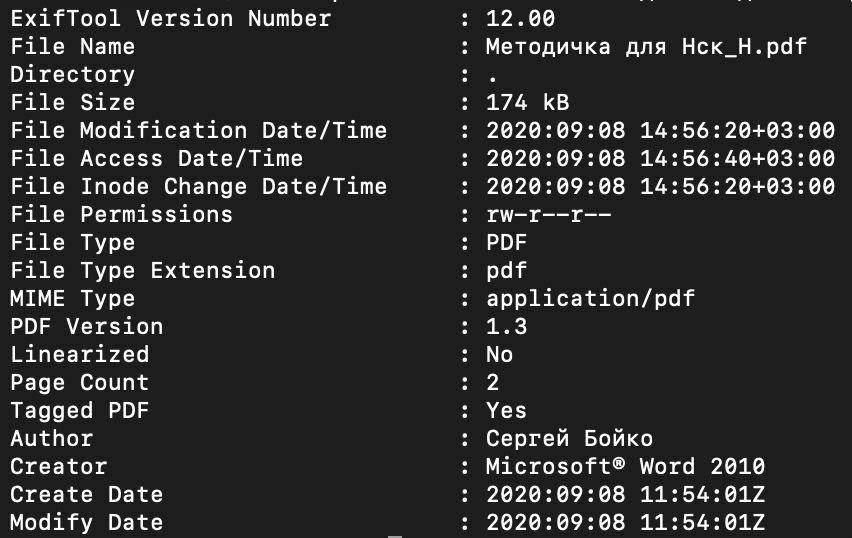
Task: Click the Modify Date timestamp value
Action: click(x=625, y=523)
